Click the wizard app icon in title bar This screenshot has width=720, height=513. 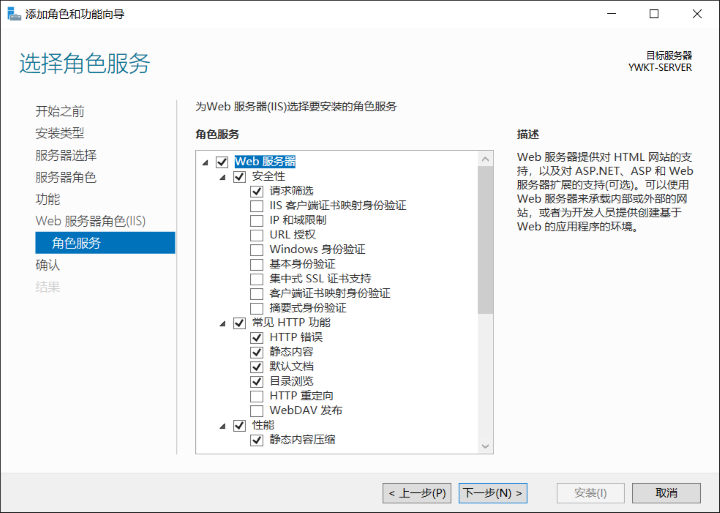(x=14, y=14)
